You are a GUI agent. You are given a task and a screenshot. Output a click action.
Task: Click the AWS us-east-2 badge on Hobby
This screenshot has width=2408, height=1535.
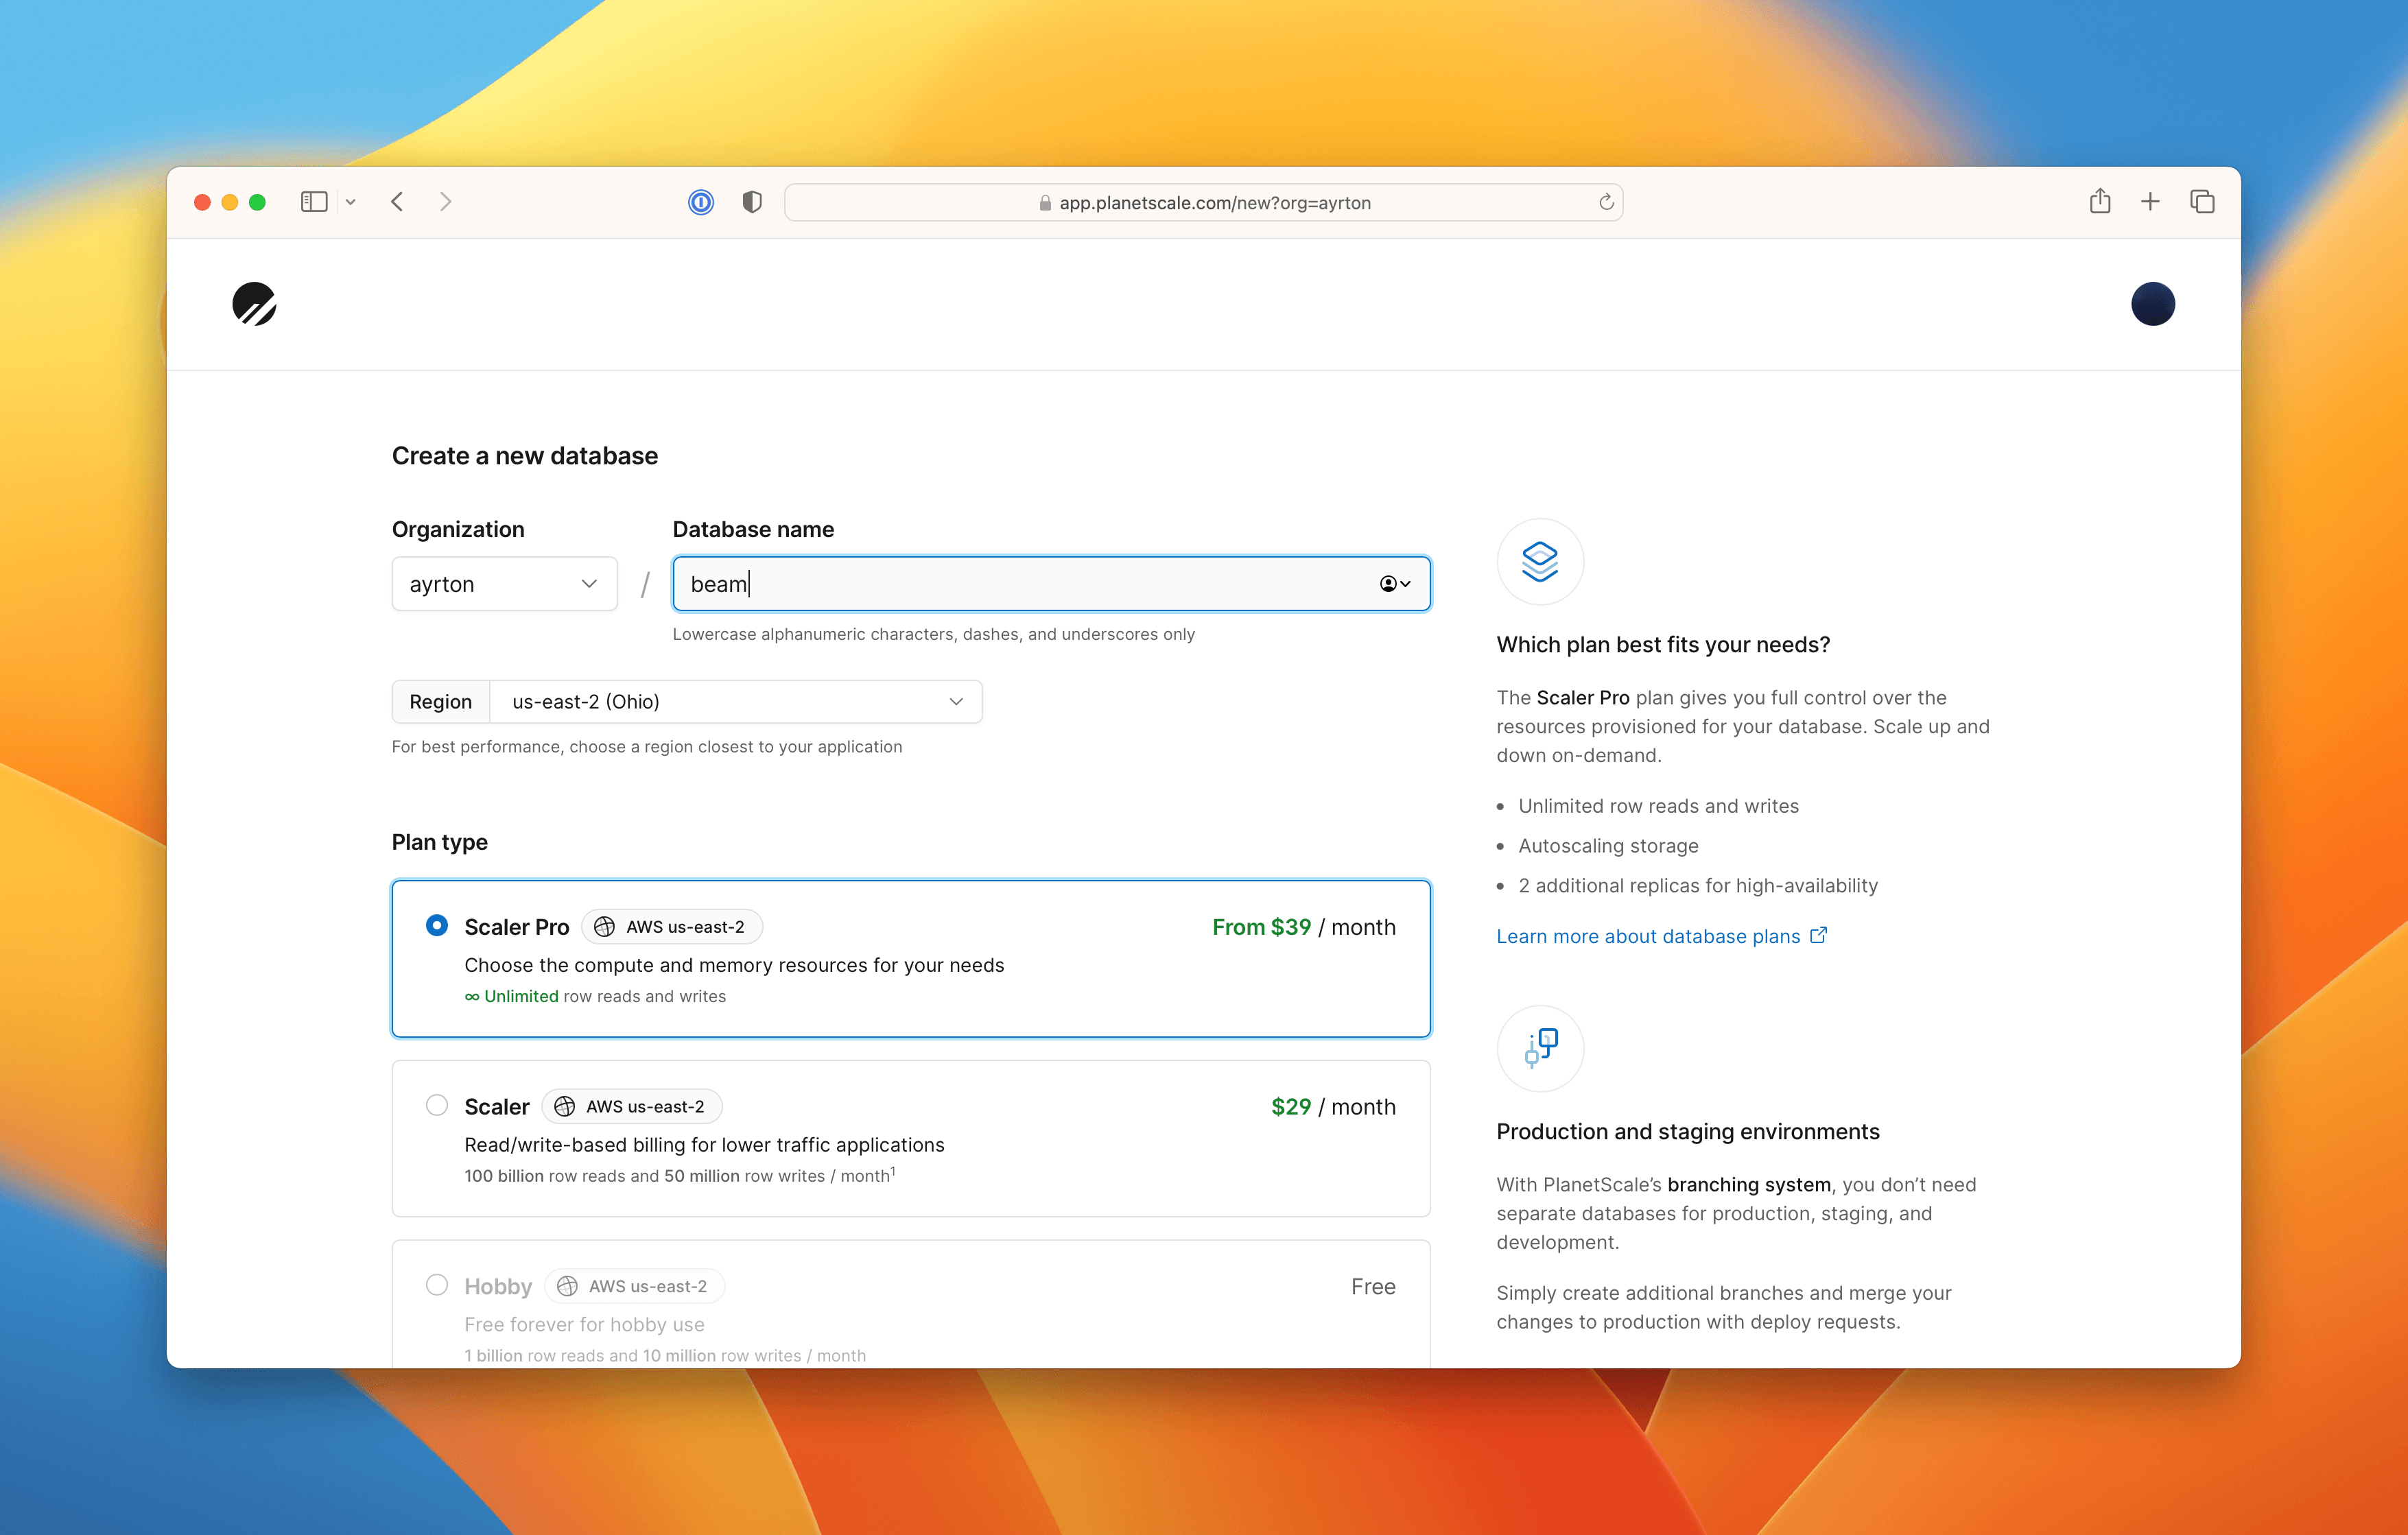(635, 1286)
